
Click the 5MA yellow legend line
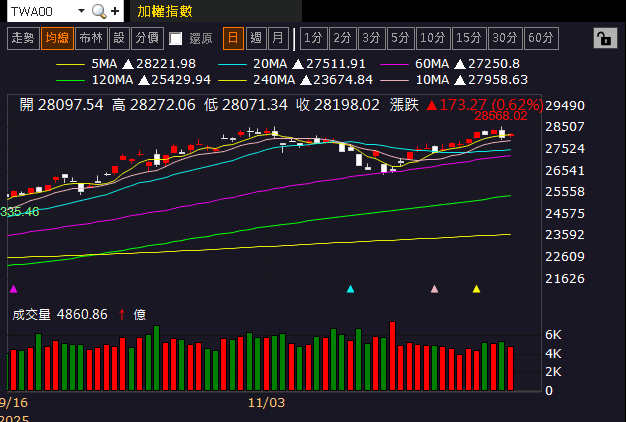pos(70,64)
